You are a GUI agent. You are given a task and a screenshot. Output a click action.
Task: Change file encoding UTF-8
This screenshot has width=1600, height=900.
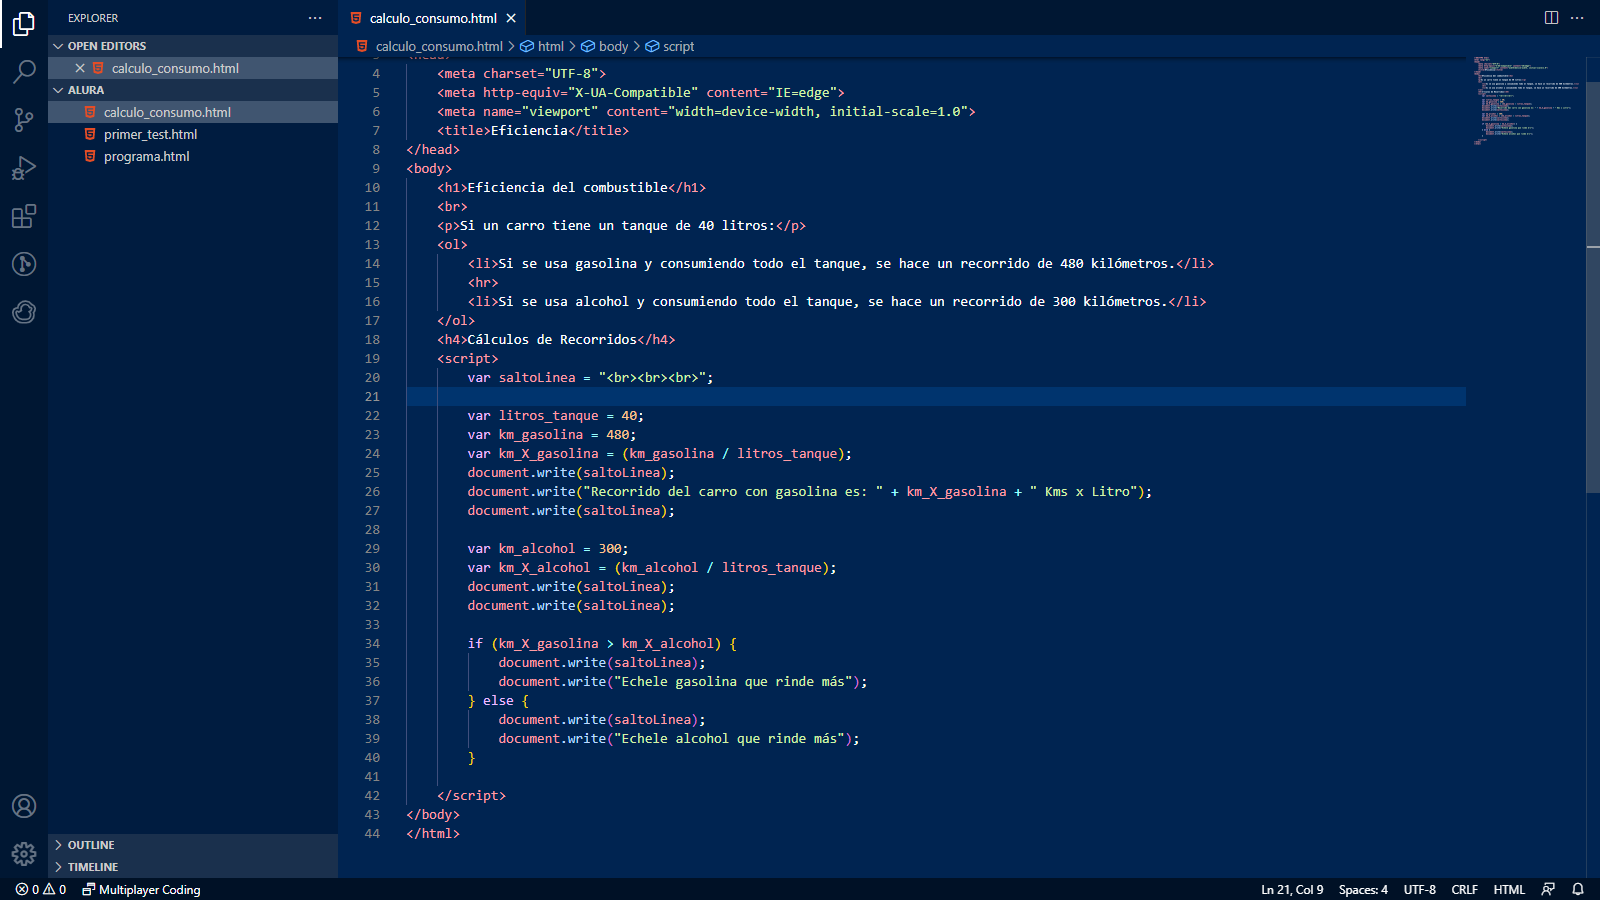coord(1419,889)
